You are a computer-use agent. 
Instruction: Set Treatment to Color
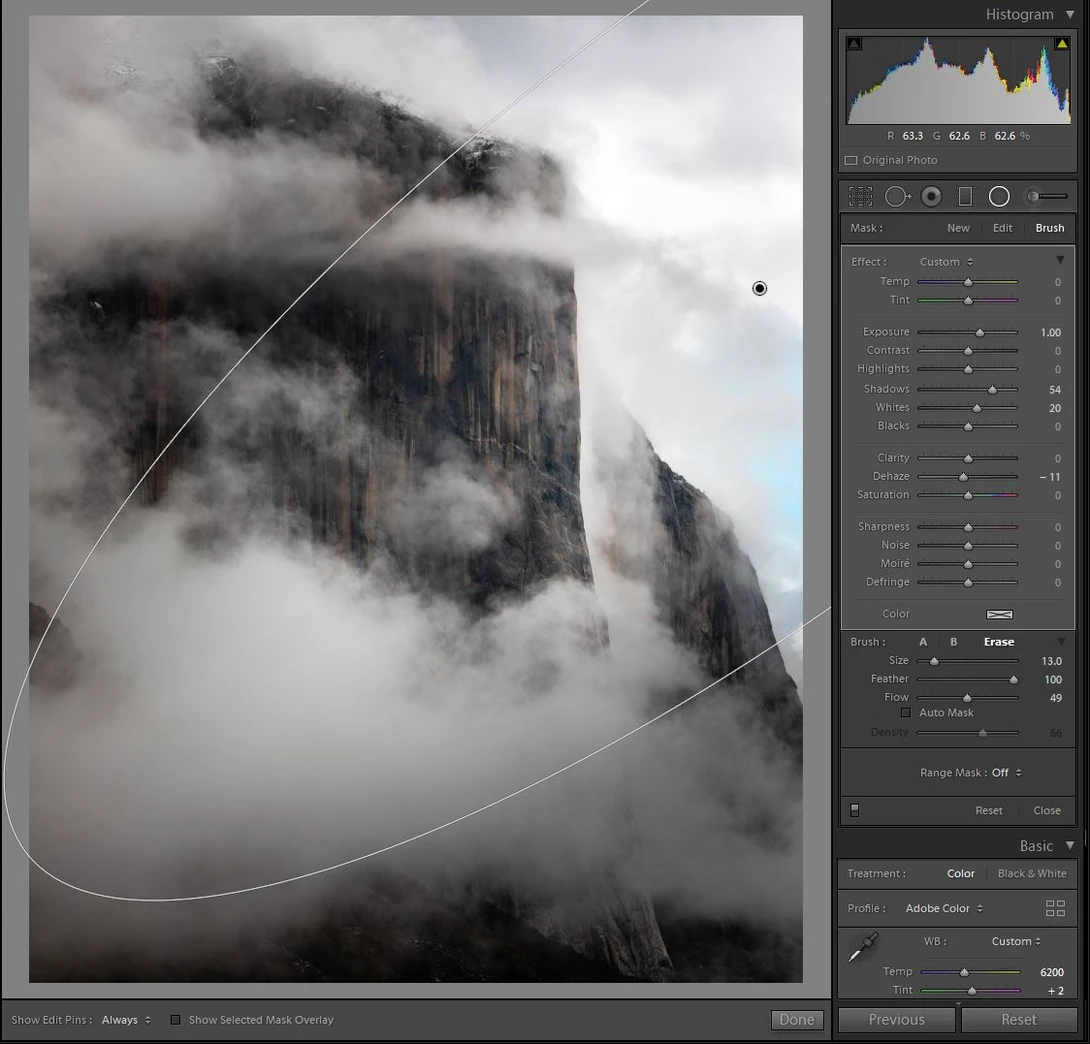point(961,874)
